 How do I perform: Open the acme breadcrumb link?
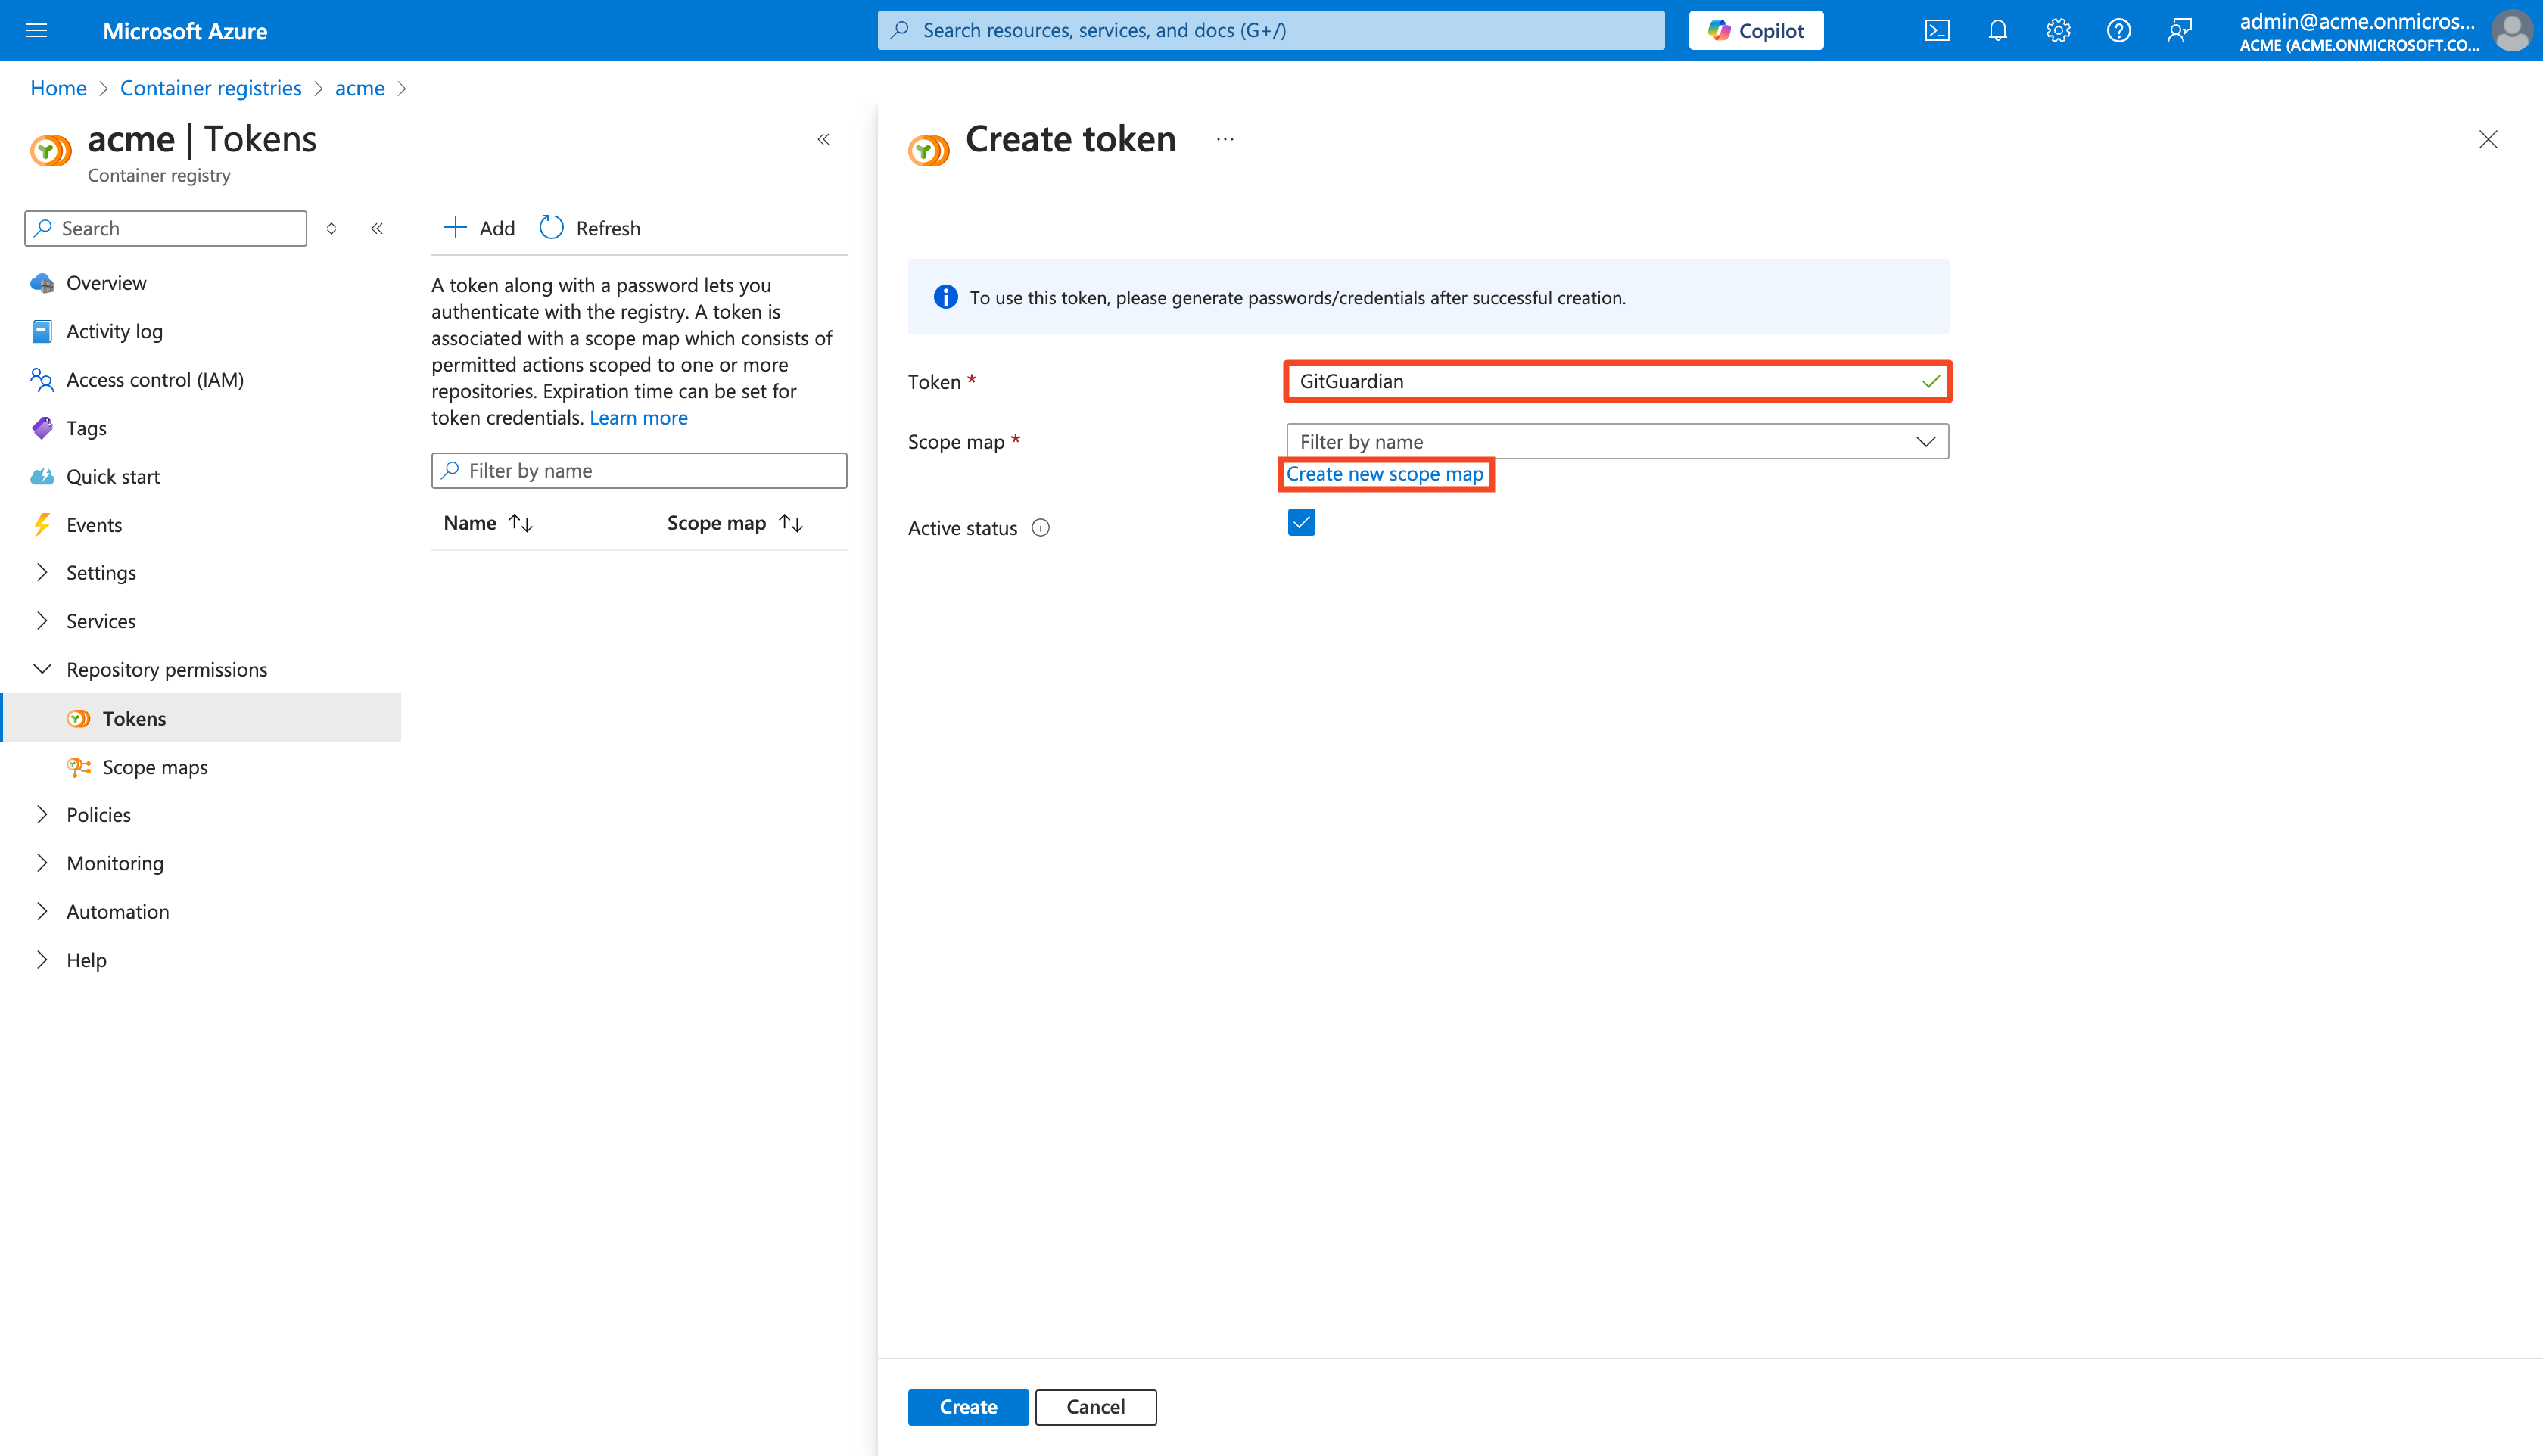click(x=360, y=88)
